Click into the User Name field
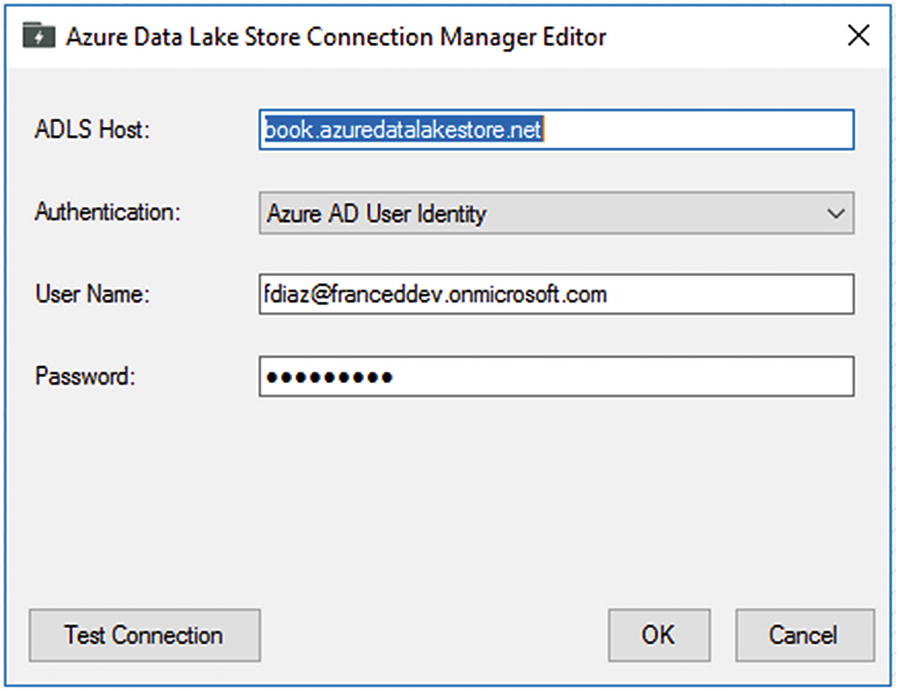This screenshot has height=691, width=900. (x=556, y=294)
